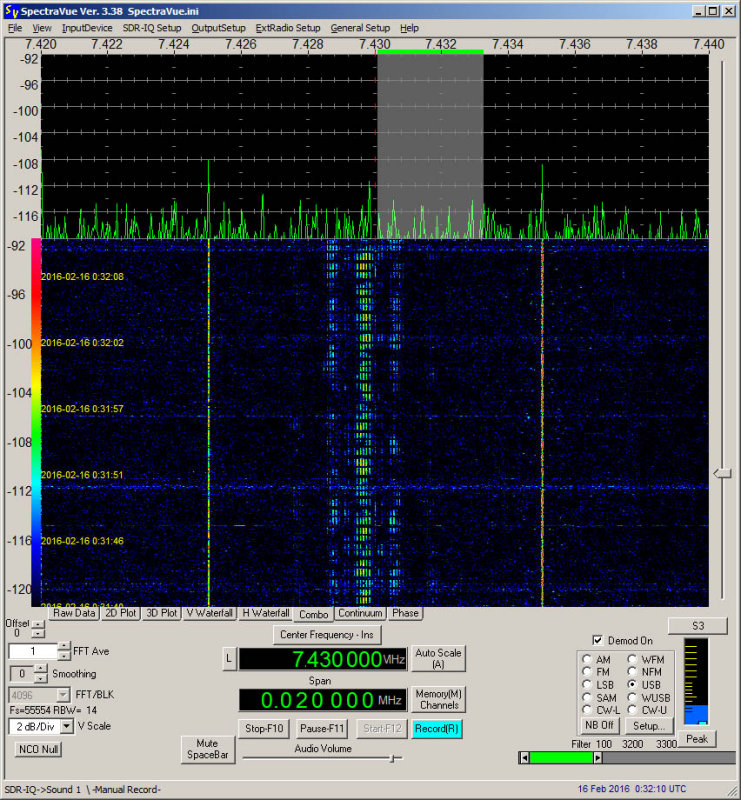Increase the Offset value
The height and width of the screenshot is (800, 741).
(38, 623)
